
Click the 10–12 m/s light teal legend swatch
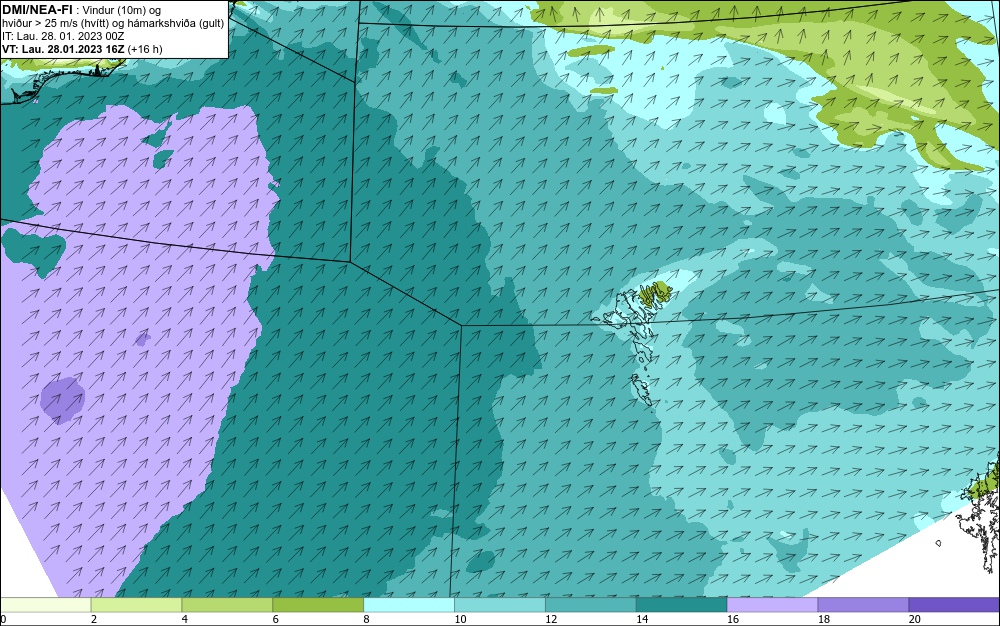(500, 605)
